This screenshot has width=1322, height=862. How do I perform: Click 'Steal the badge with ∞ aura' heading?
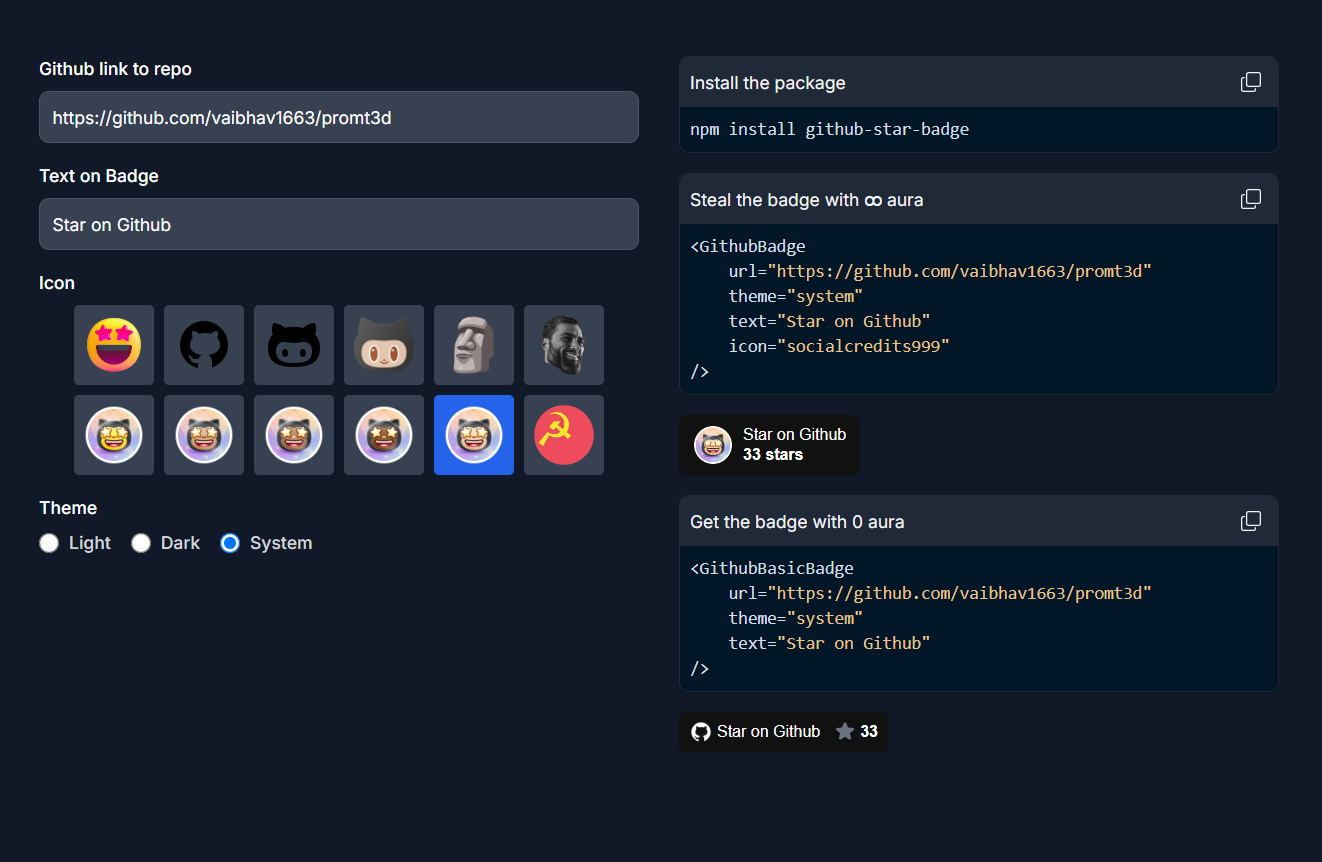pos(806,200)
